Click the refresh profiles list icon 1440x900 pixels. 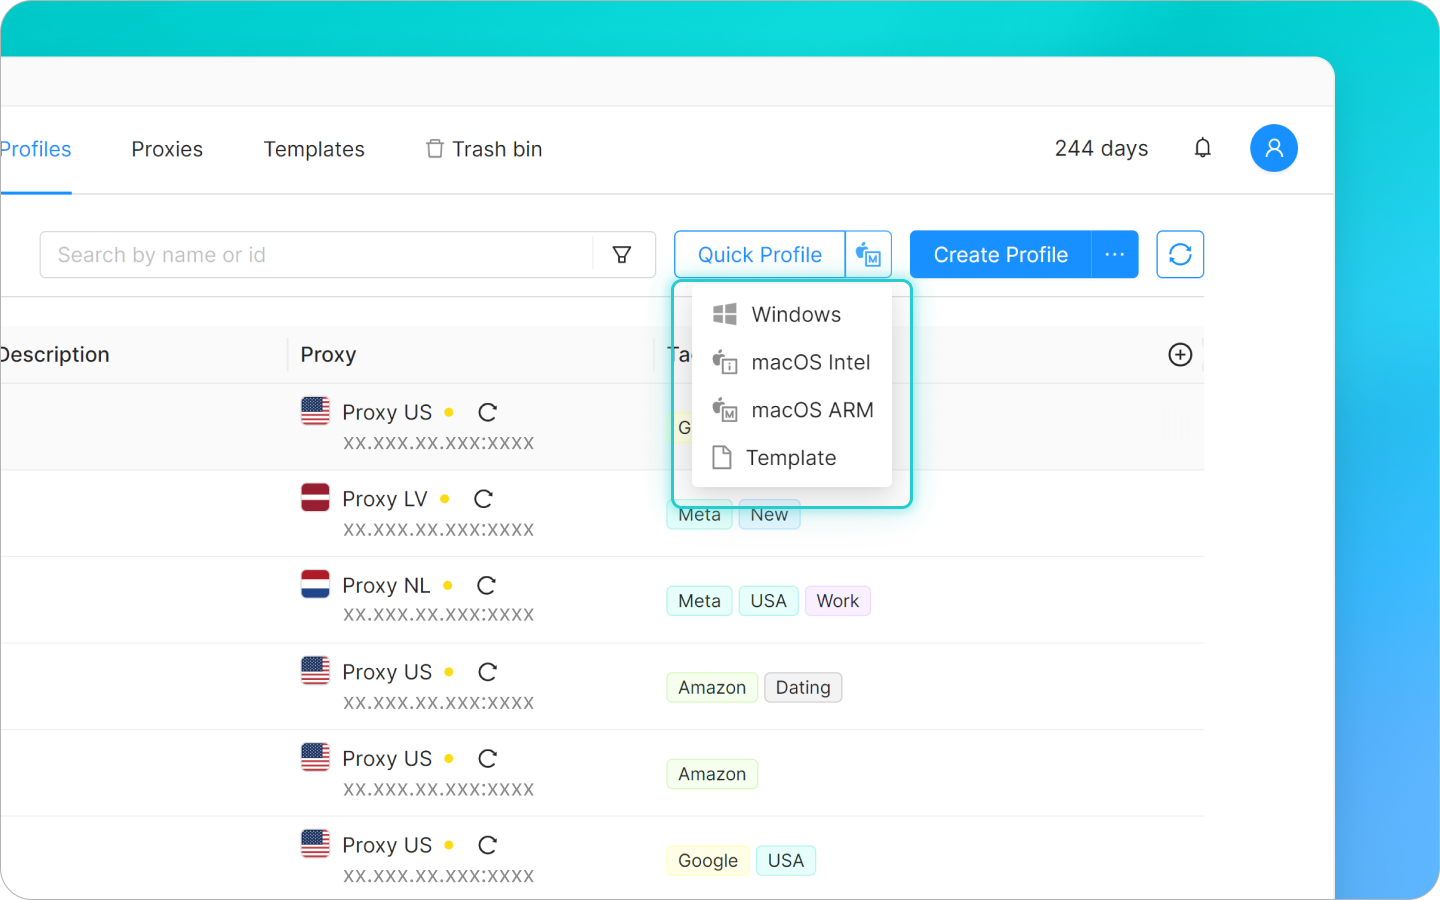pos(1180,254)
